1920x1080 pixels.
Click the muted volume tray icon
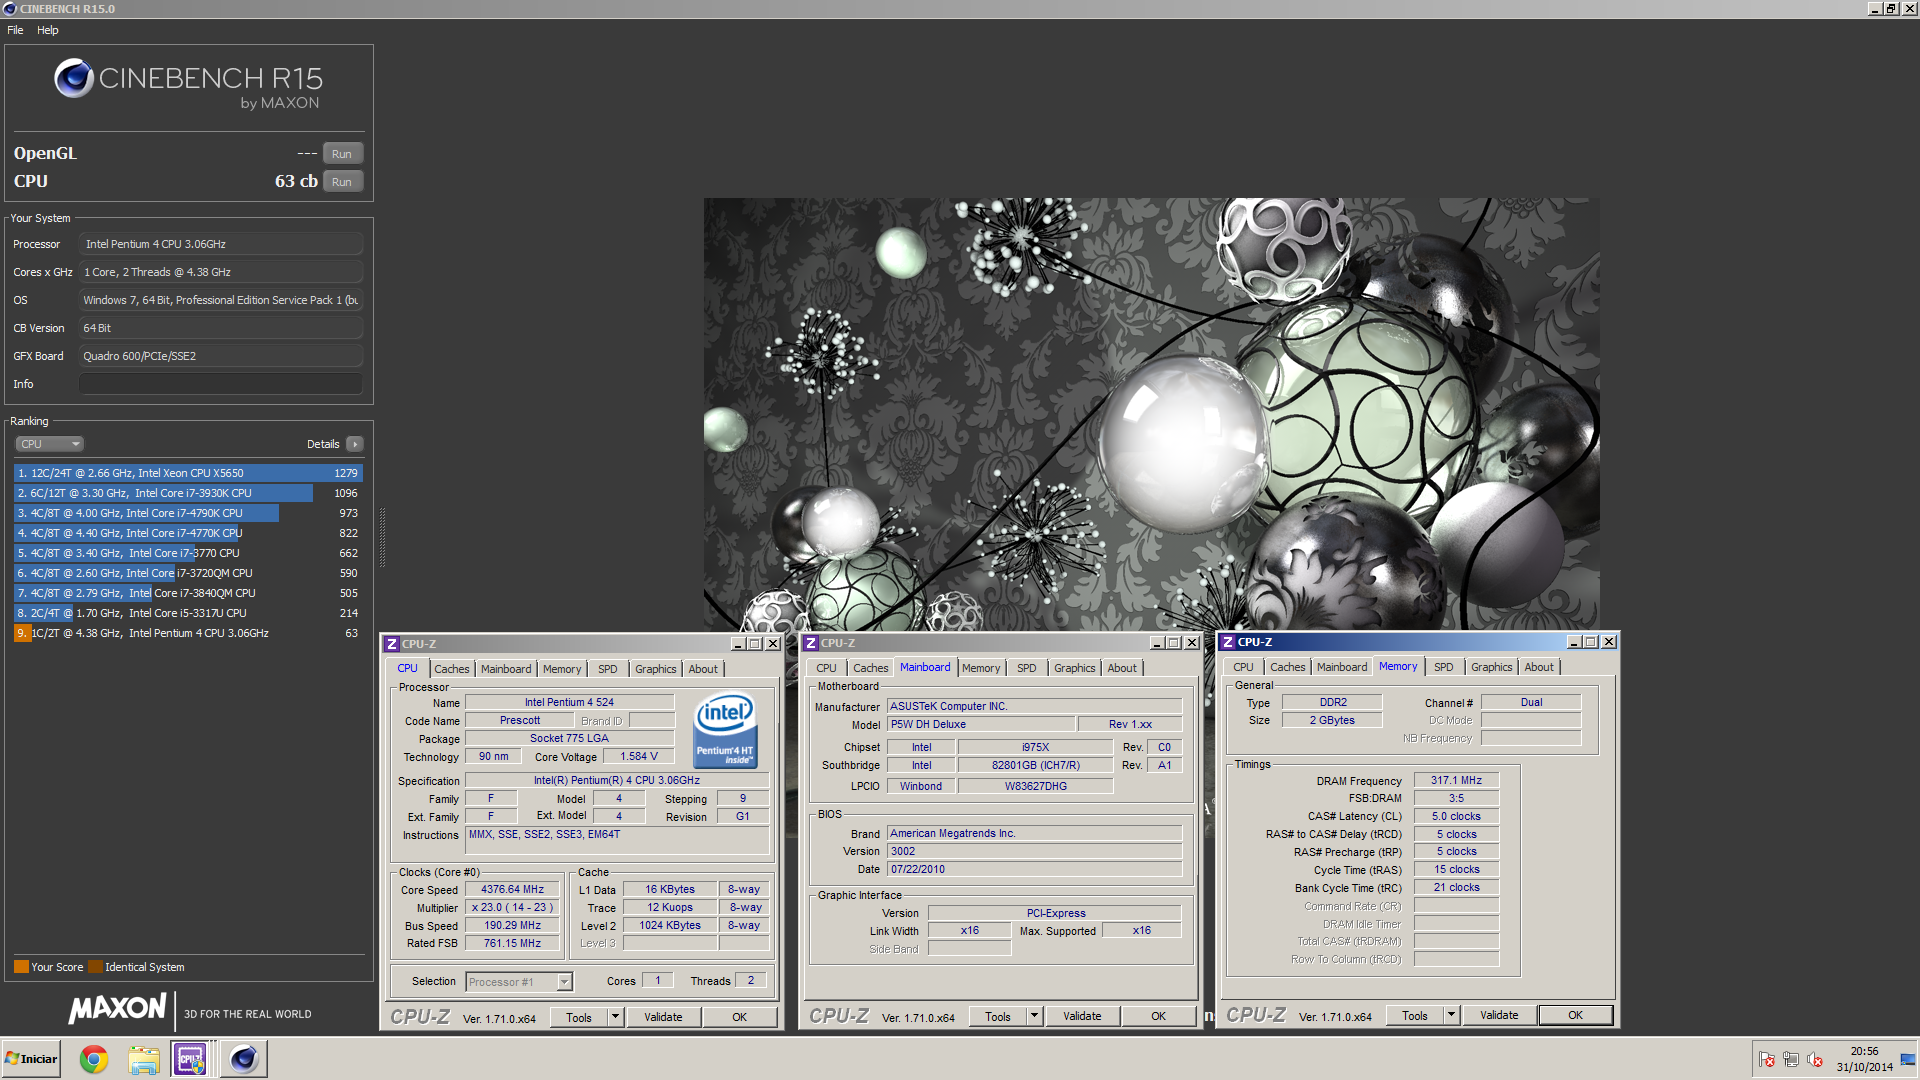(1815, 1059)
